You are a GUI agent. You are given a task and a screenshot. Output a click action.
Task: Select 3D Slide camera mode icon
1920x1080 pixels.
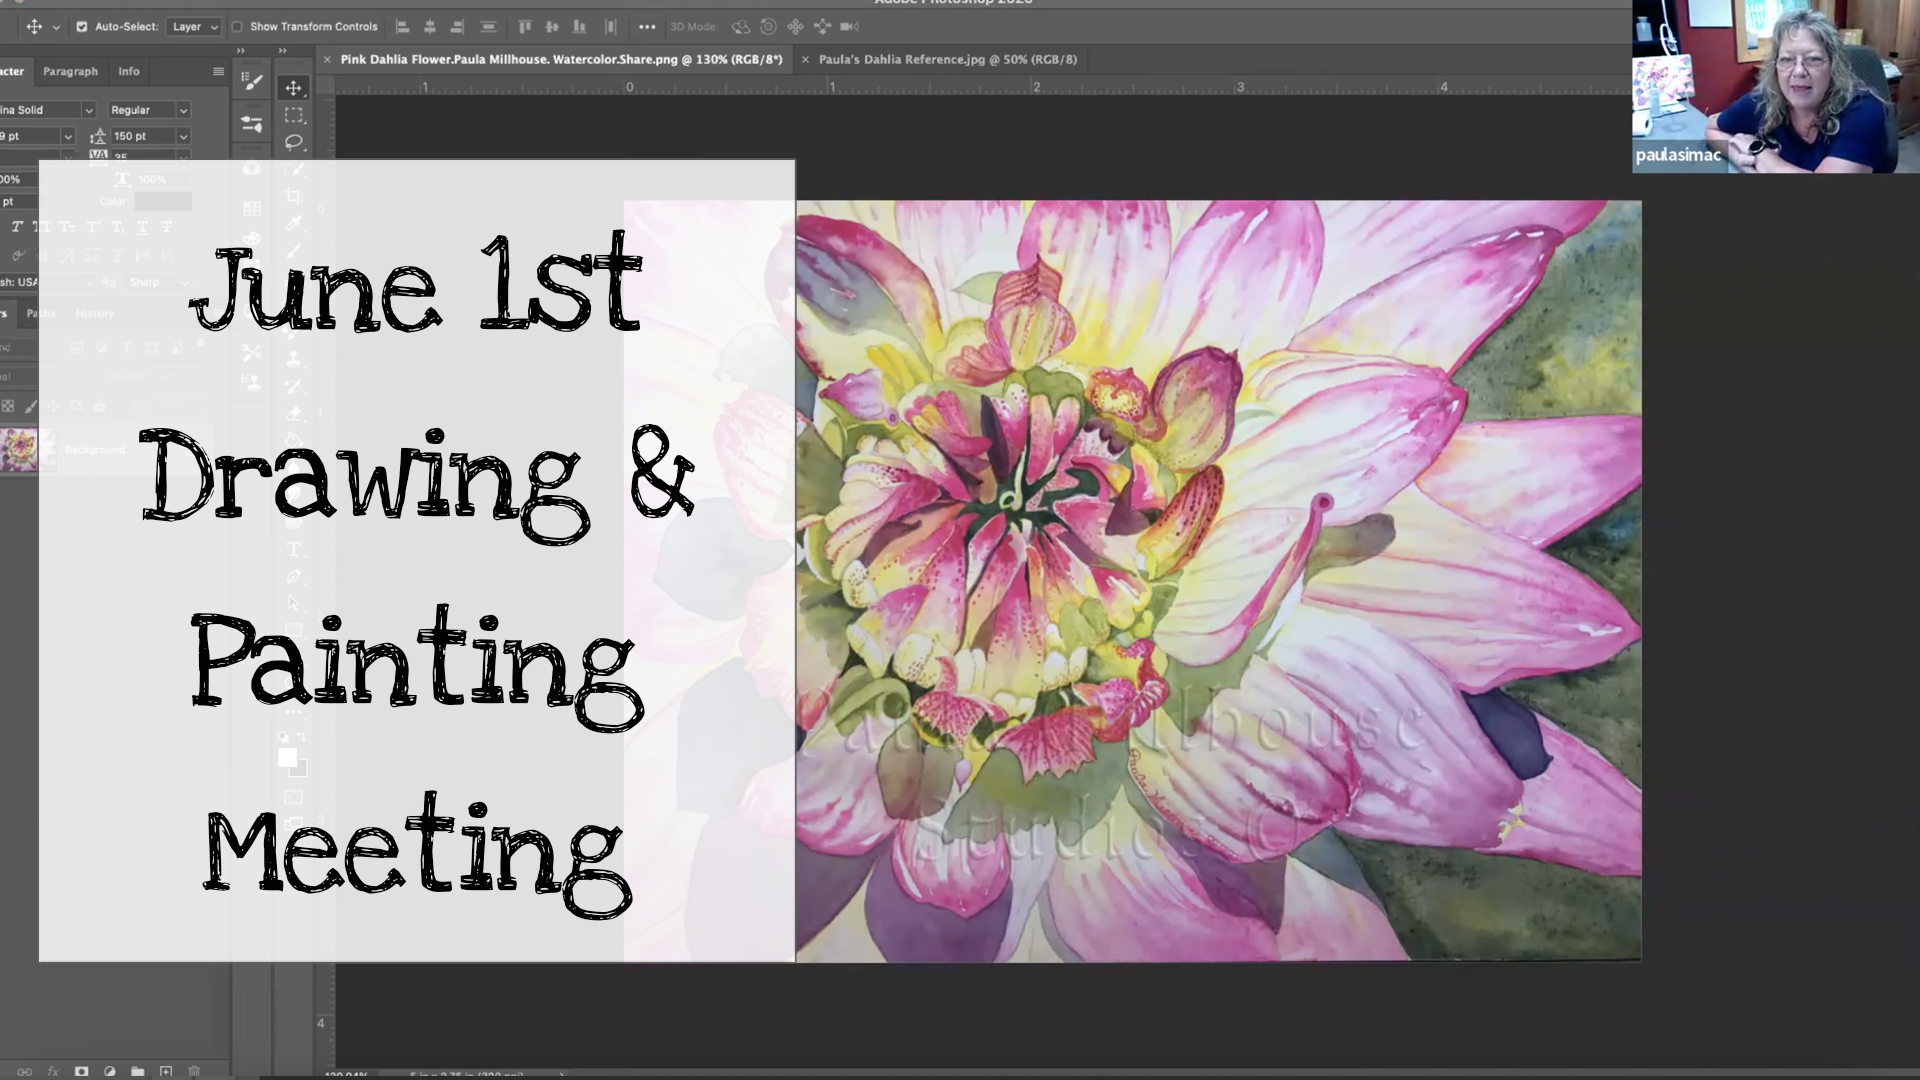click(x=823, y=27)
